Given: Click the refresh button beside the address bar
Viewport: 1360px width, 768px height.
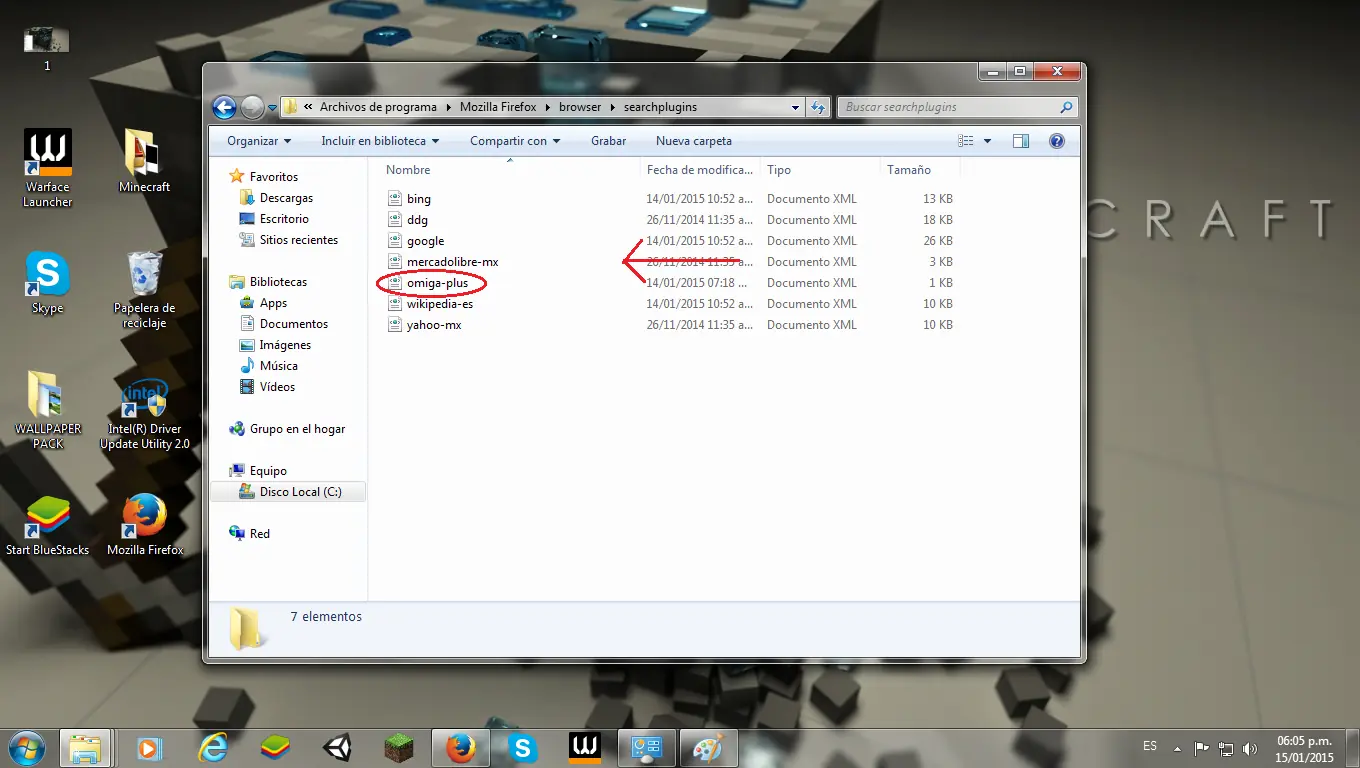Looking at the screenshot, I should 818,107.
